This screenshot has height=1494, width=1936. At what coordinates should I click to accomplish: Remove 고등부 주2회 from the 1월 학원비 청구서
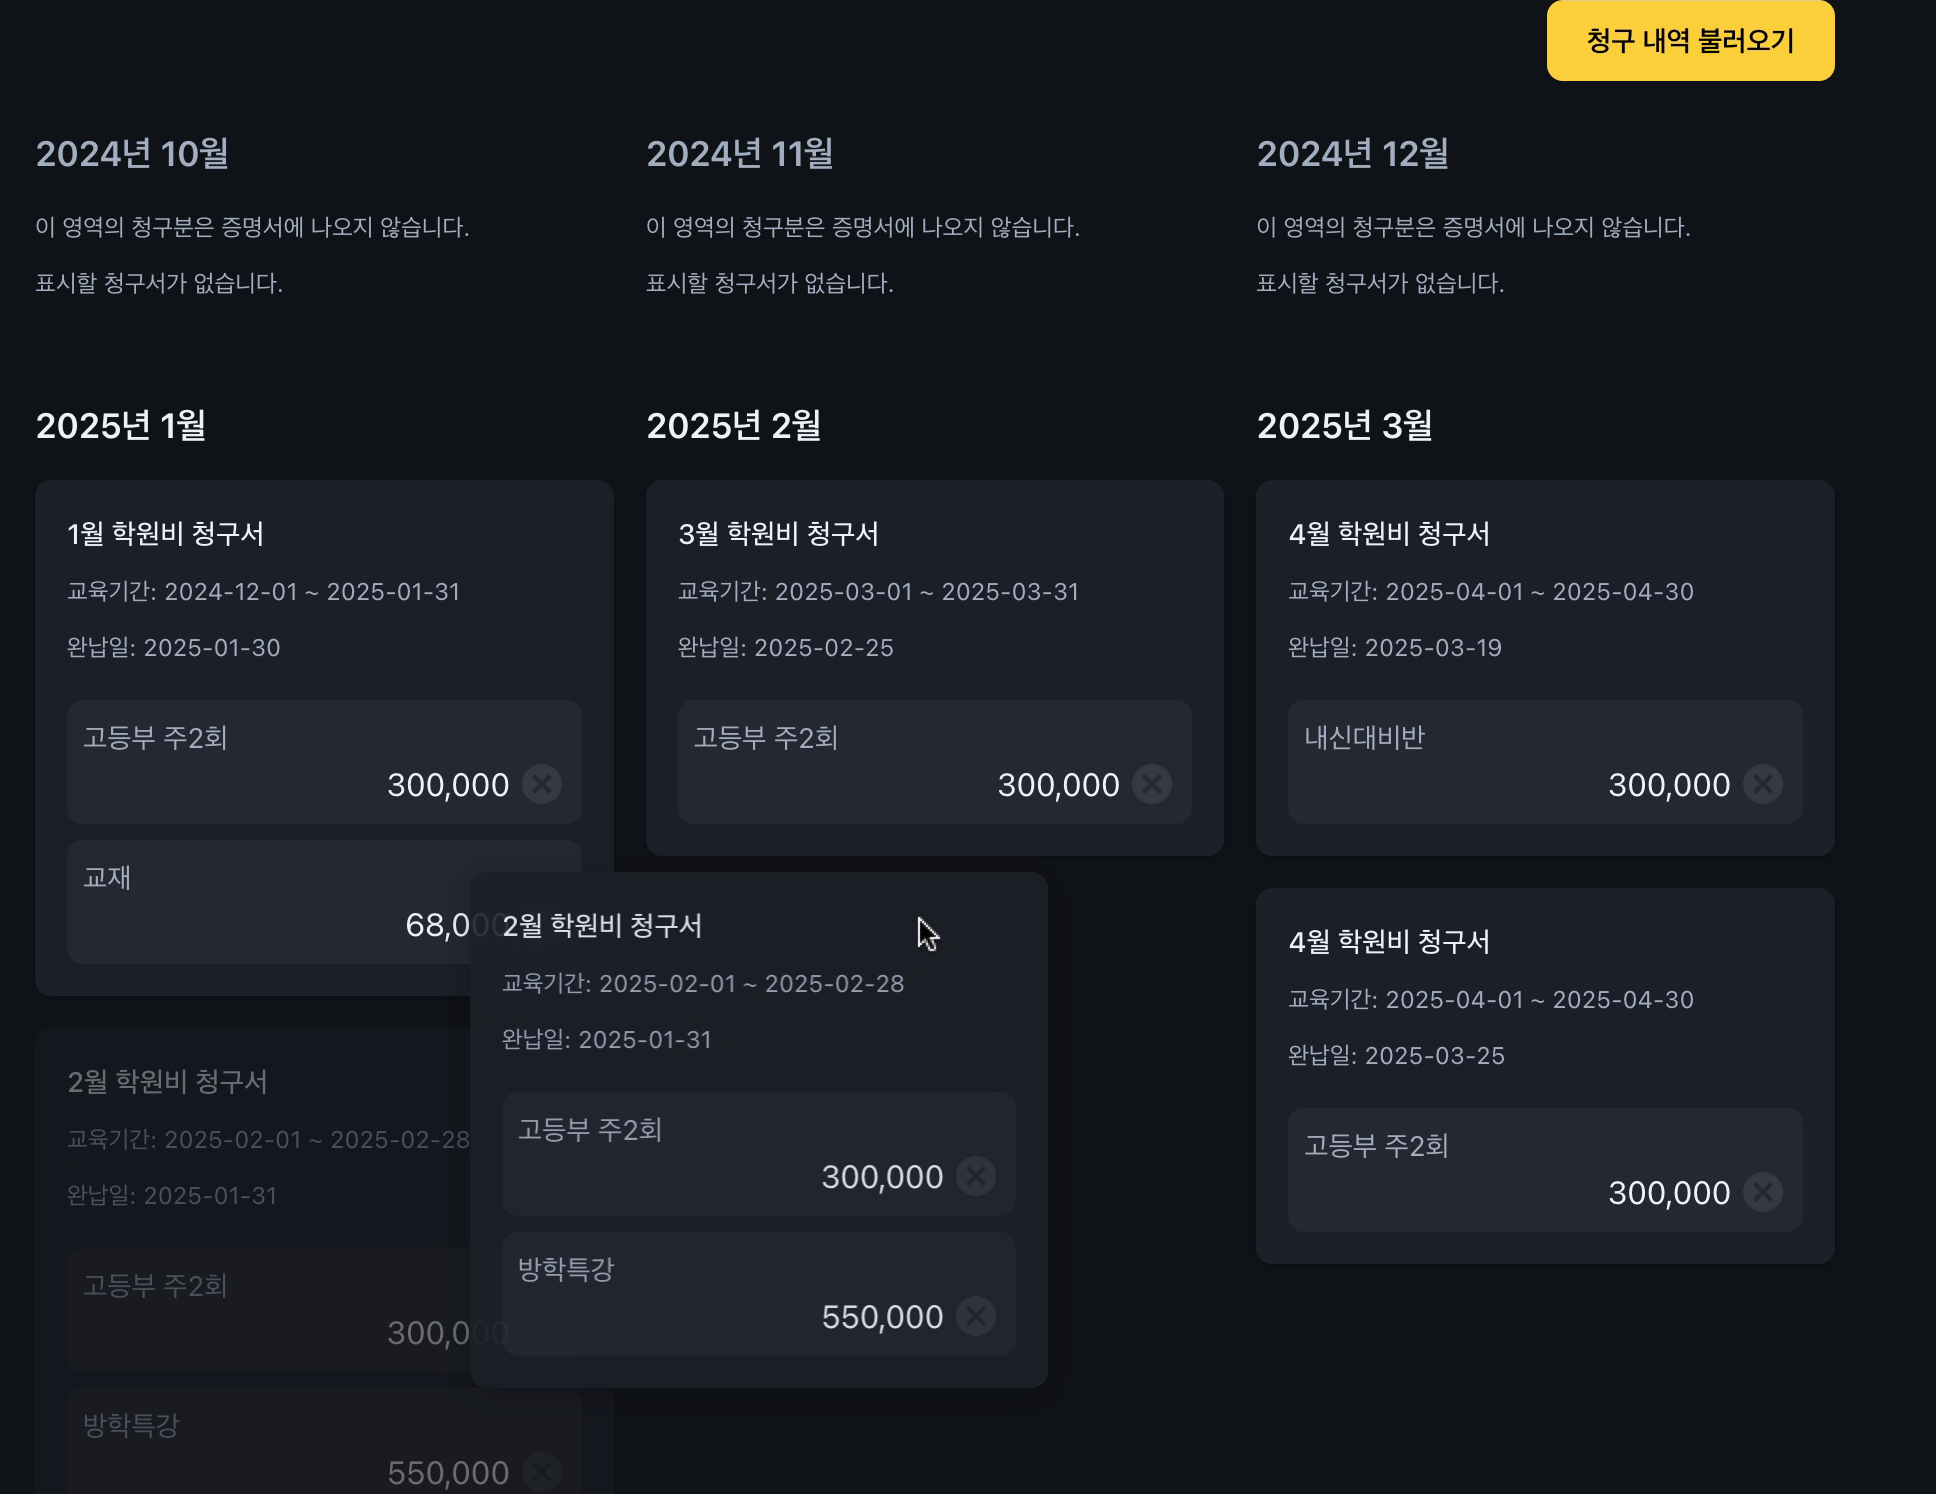pos(542,784)
